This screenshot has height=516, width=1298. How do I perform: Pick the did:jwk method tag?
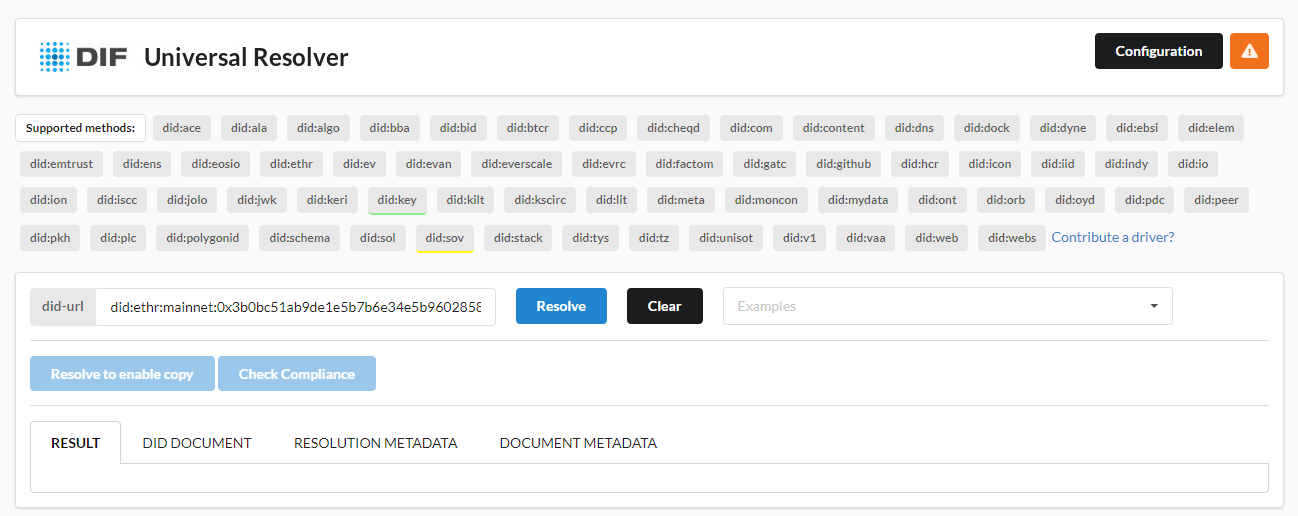coord(257,200)
